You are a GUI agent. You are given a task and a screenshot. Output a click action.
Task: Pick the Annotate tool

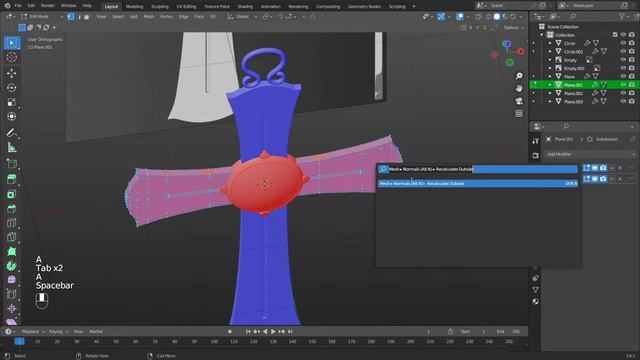[12, 133]
